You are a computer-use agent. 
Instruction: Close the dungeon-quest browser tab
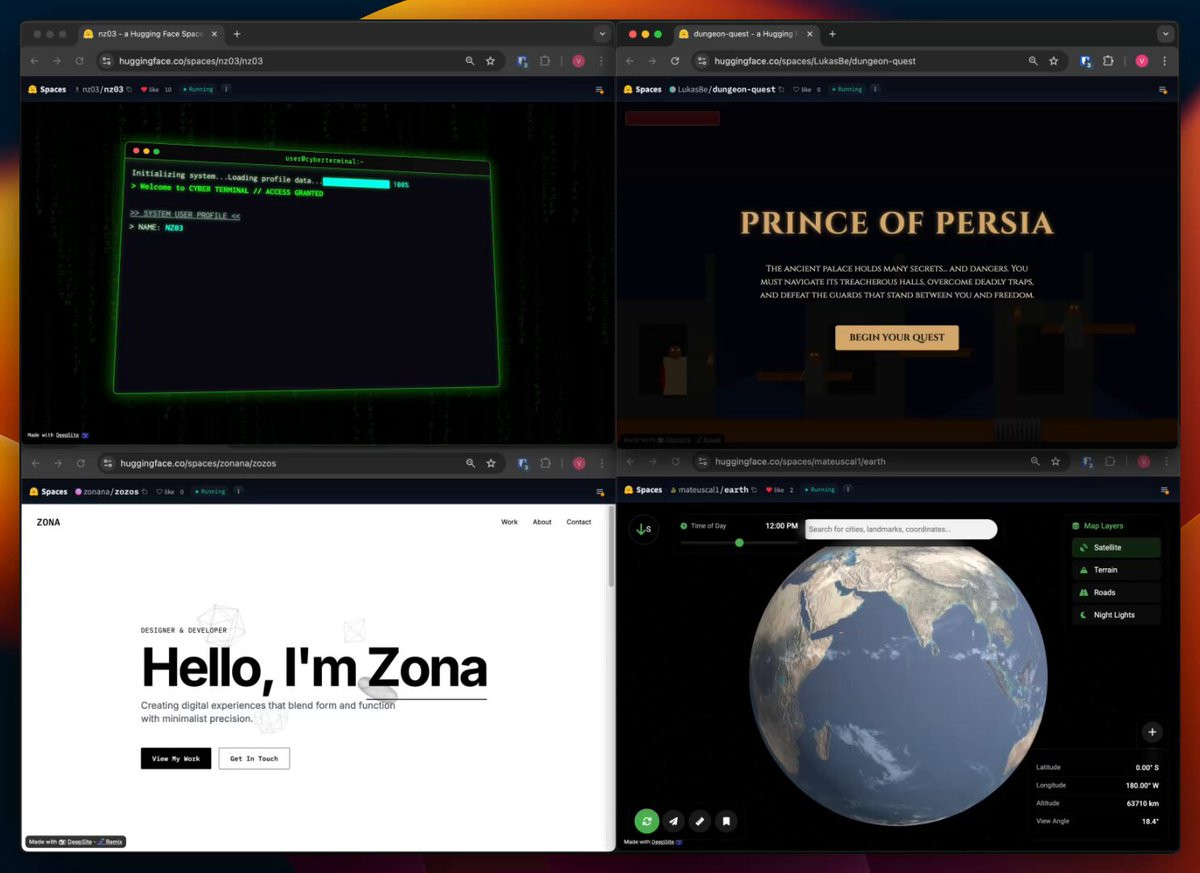809,34
